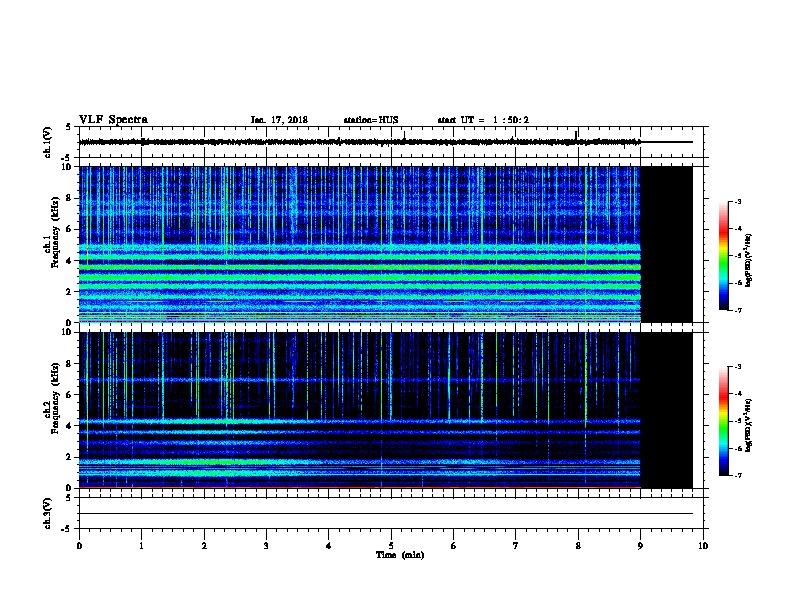Click the "-5" lower tick of ch.1(V) axis
Image resolution: width=792 pixels, height=612 pixels.
click(67, 158)
